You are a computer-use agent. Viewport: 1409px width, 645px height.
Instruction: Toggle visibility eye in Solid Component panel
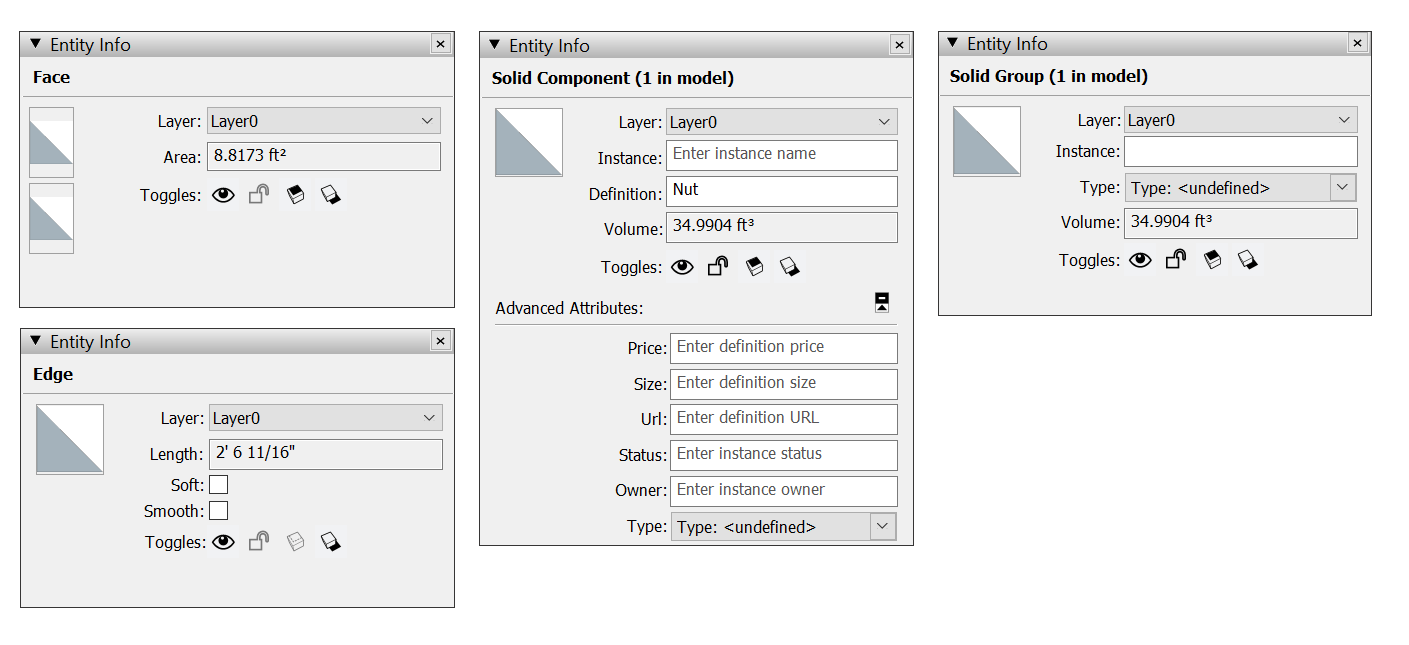pos(682,267)
